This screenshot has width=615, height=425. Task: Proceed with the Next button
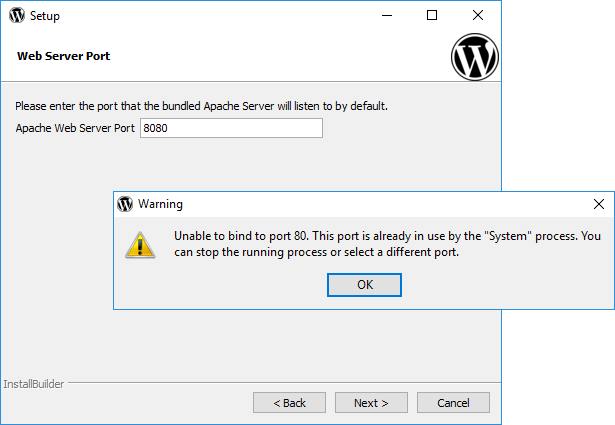[370, 403]
